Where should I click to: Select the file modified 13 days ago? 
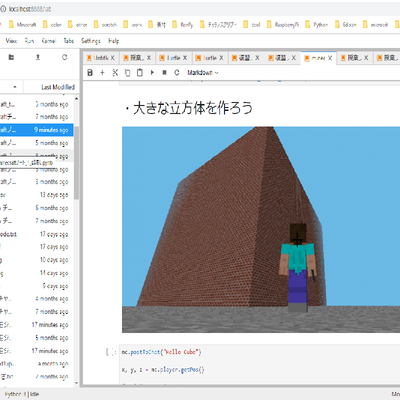tap(37, 195)
